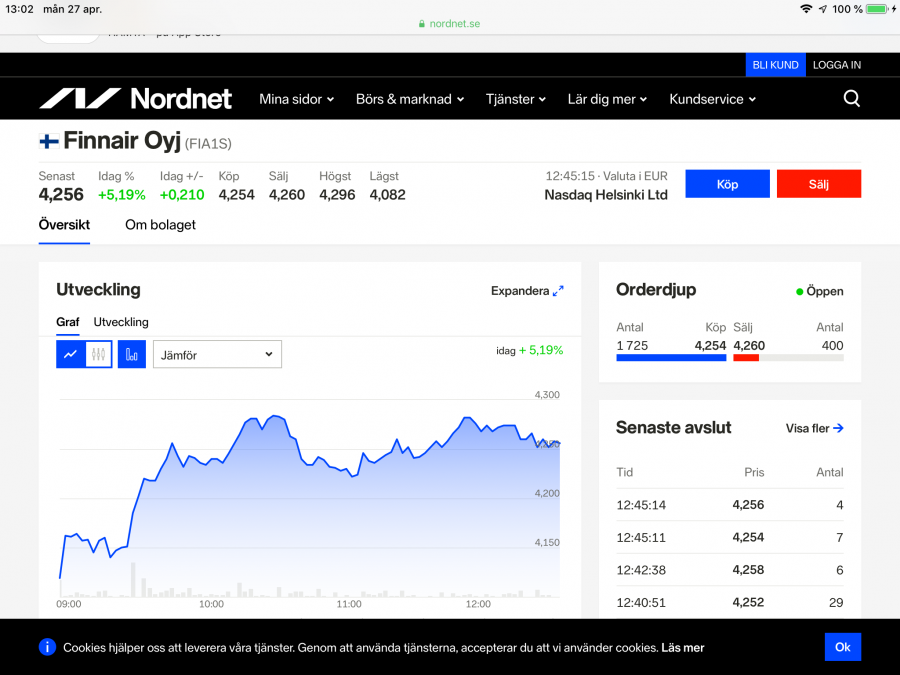This screenshot has height=675, width=900.
Task: Click the Nordnet logo
Action: 135,99
